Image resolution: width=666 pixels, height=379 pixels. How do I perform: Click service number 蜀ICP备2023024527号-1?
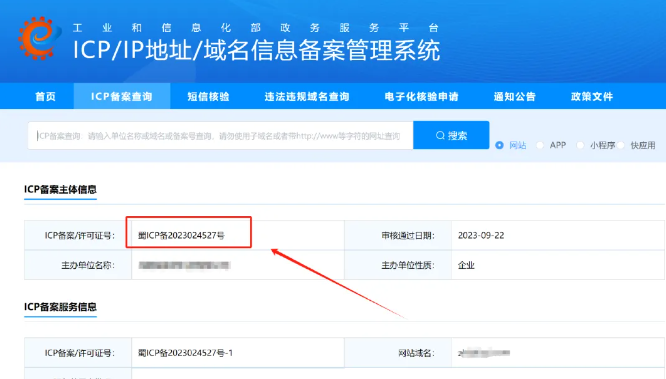[x=185, y=353]
